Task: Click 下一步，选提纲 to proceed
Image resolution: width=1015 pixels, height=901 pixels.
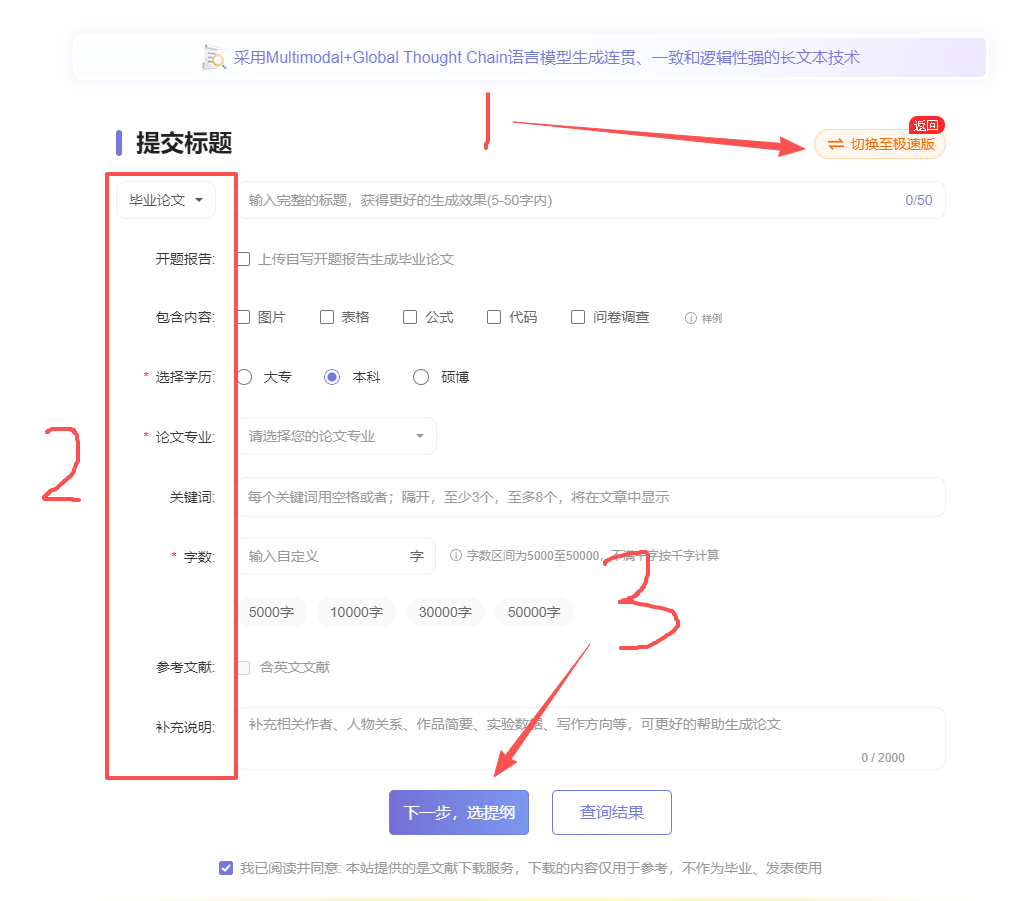Action: [459, 812]
